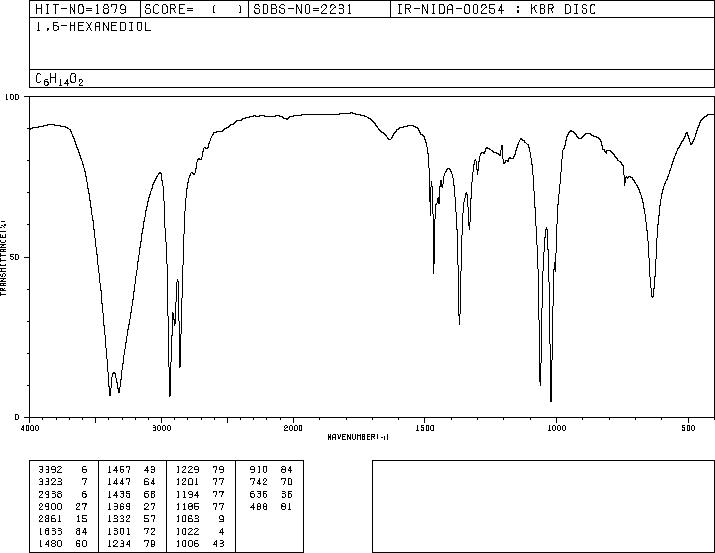This screenshot has width=715, height=553.
Task: Select peak table entry 1022
Action: (x=187, y=531)
